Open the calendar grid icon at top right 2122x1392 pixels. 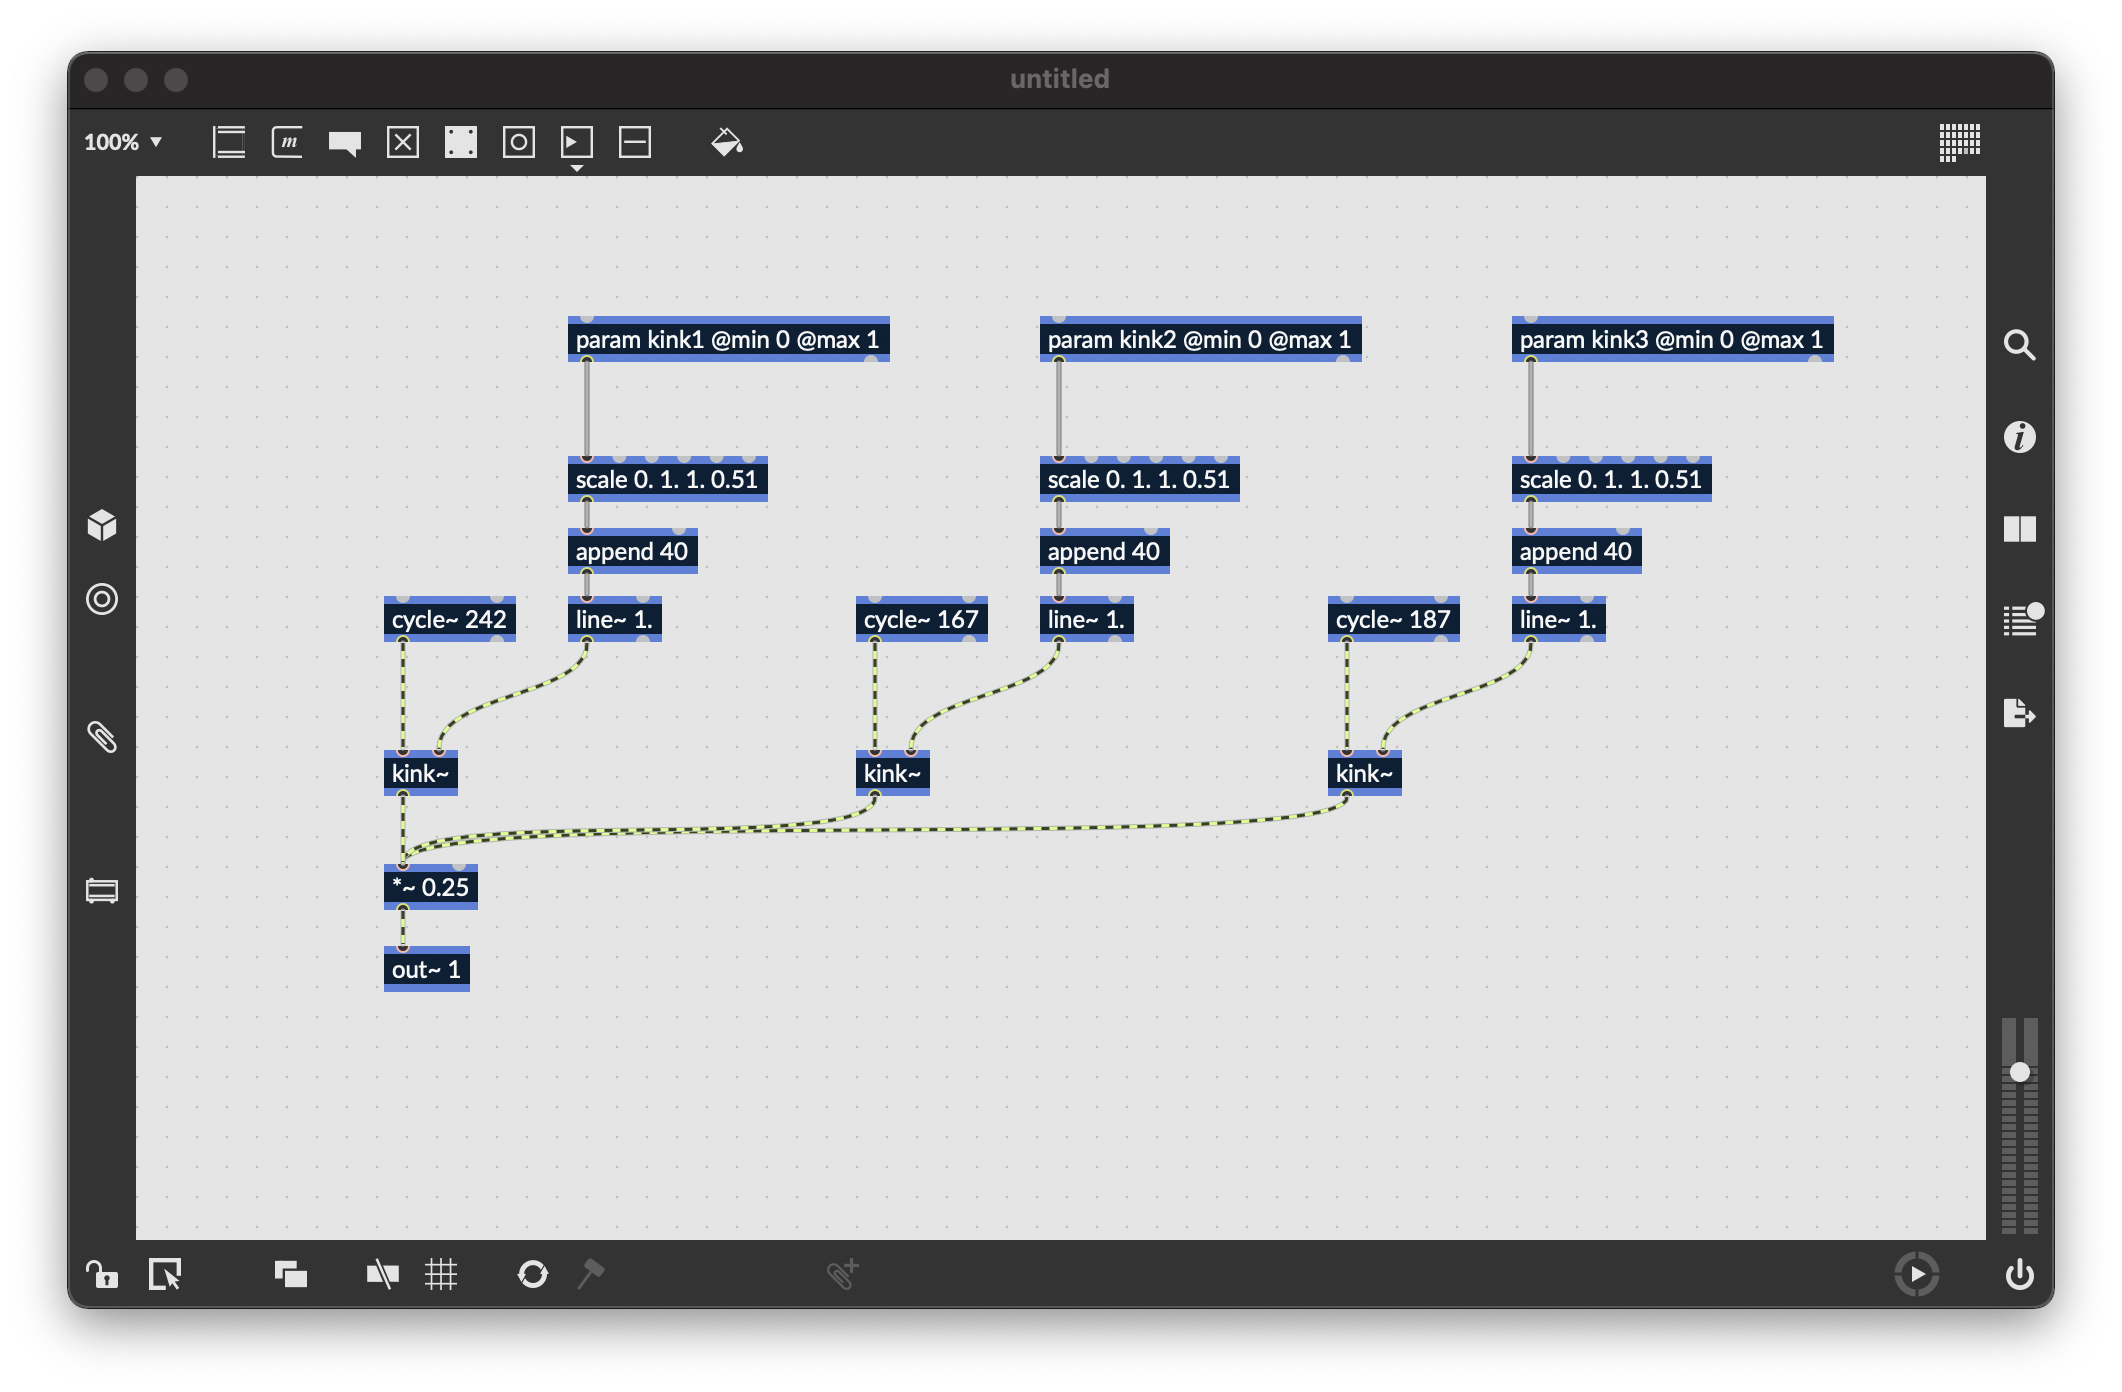pyautogui.click(x=1959, y=142)
